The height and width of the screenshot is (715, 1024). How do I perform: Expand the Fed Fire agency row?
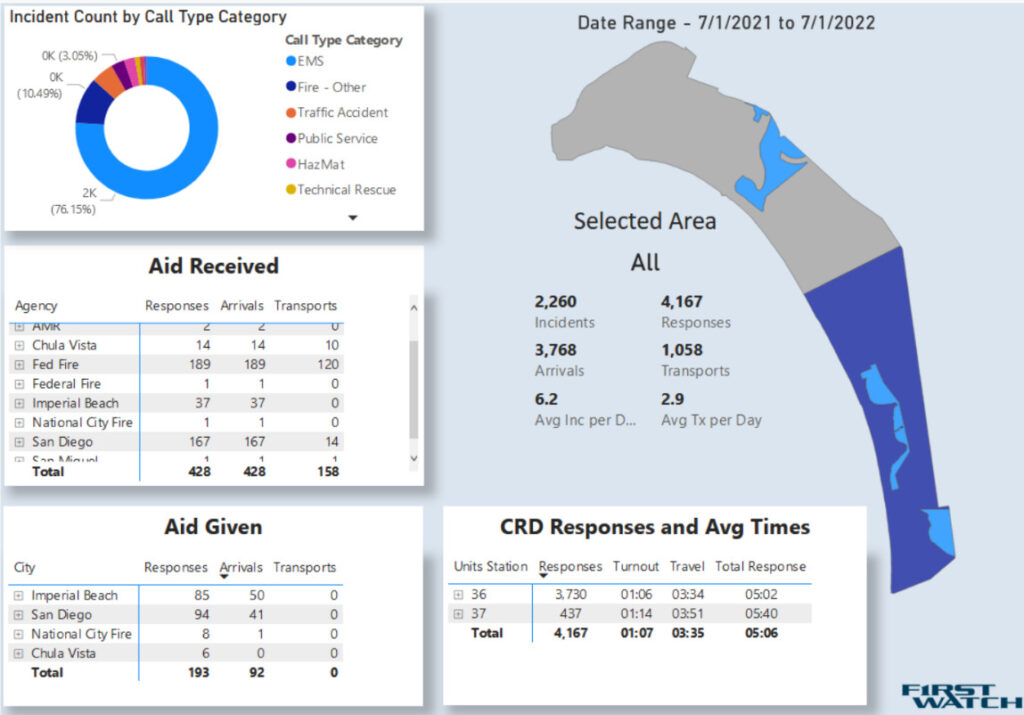coord(19,364)
